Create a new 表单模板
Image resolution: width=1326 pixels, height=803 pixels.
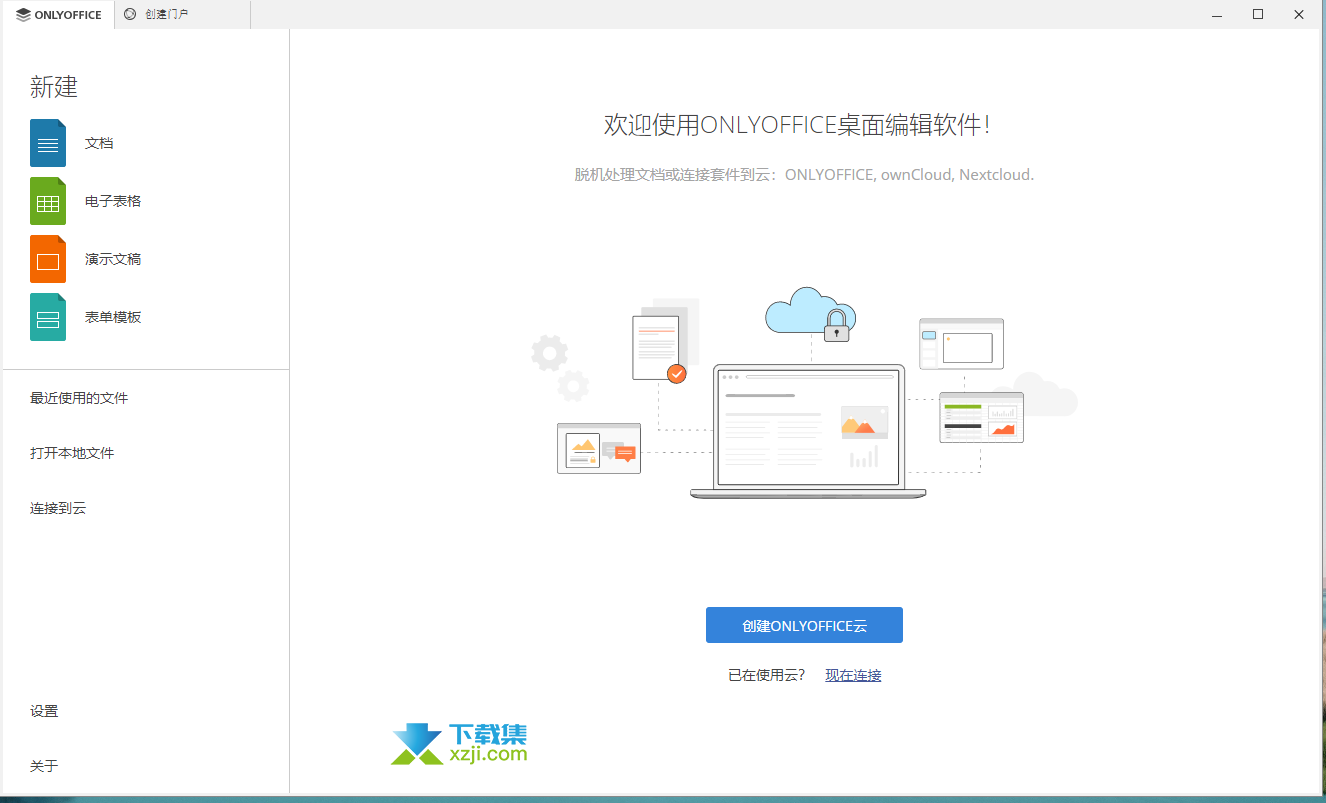click(113, 317)
